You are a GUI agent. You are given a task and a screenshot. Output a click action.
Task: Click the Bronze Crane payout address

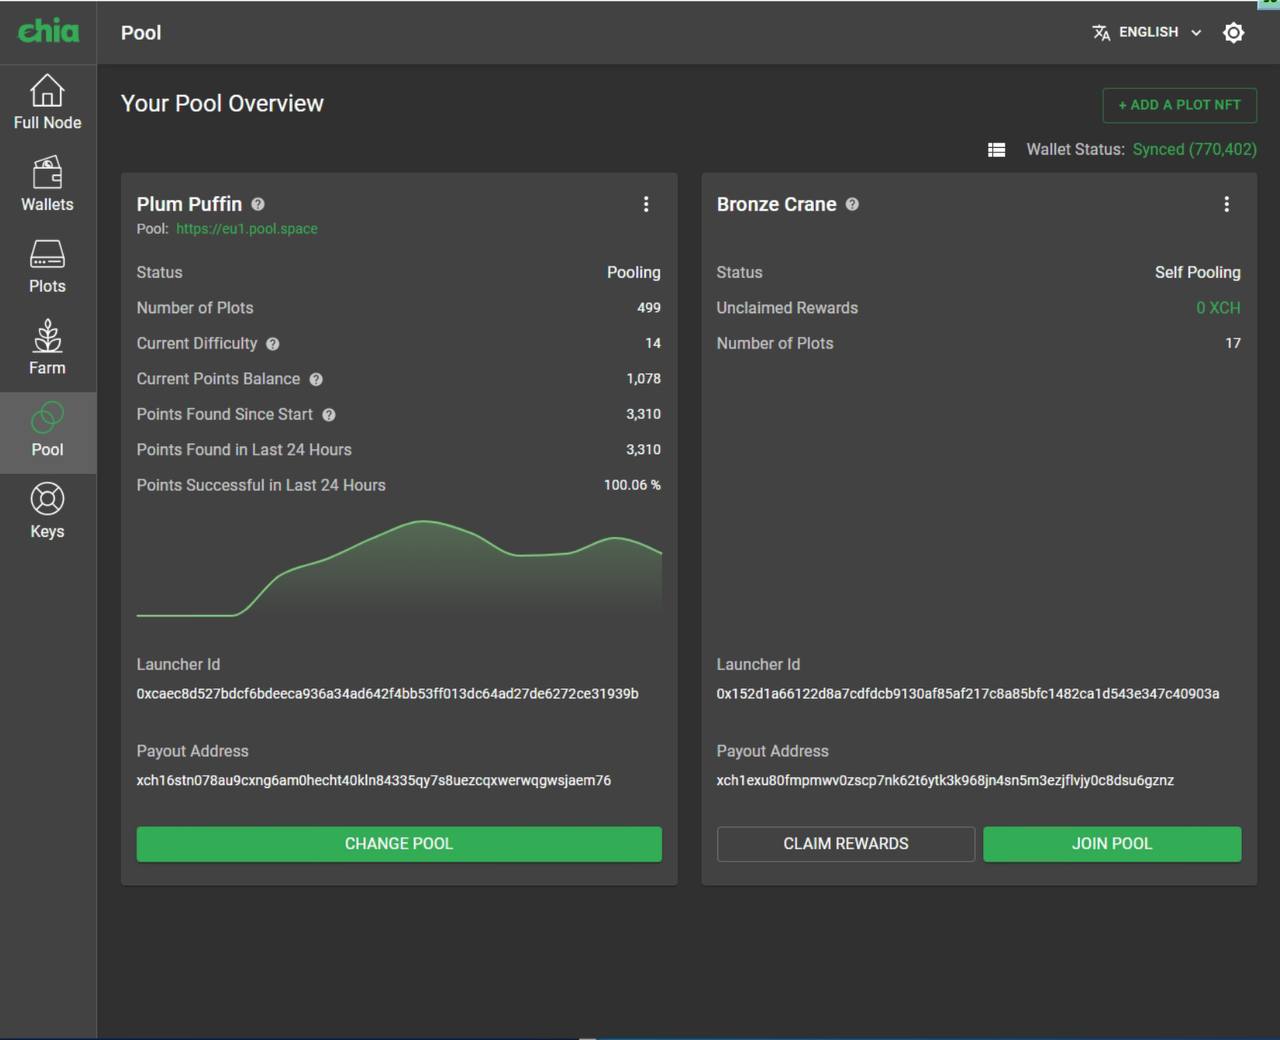[945, 780]
